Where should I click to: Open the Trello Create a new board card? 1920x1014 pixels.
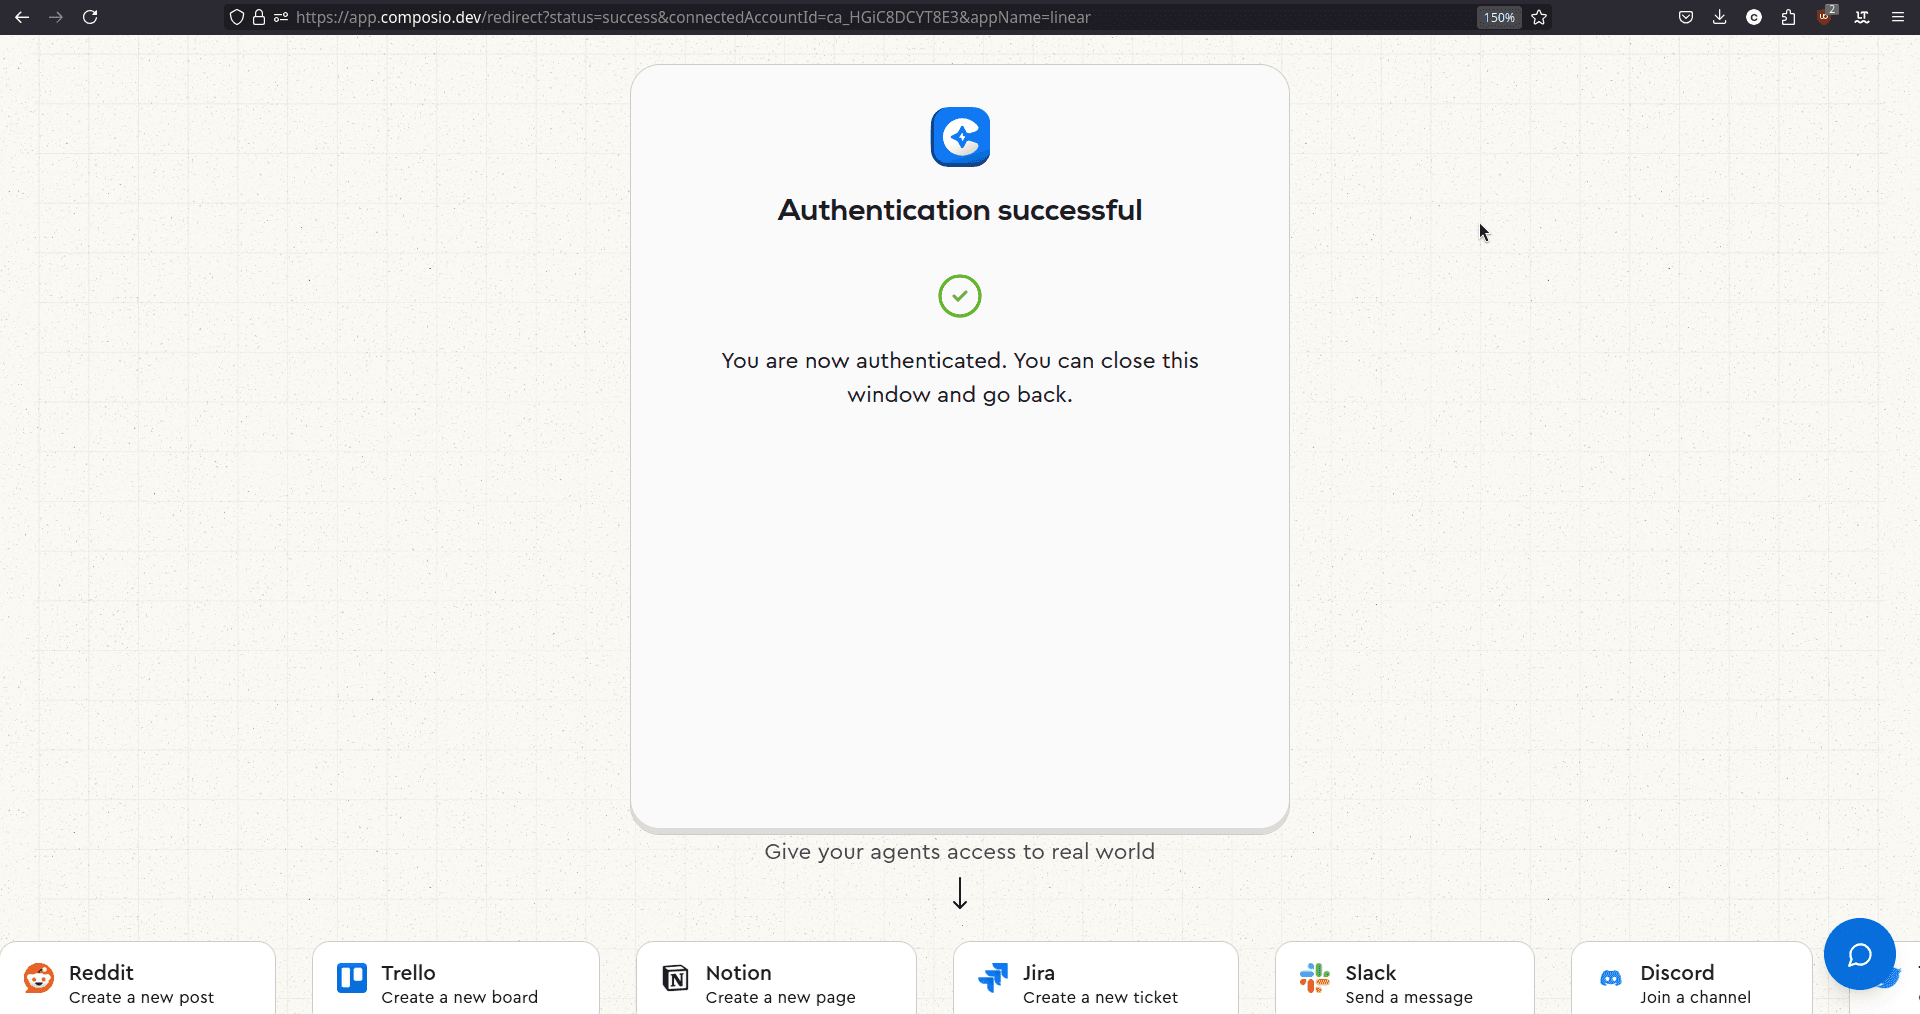(456, 978)
